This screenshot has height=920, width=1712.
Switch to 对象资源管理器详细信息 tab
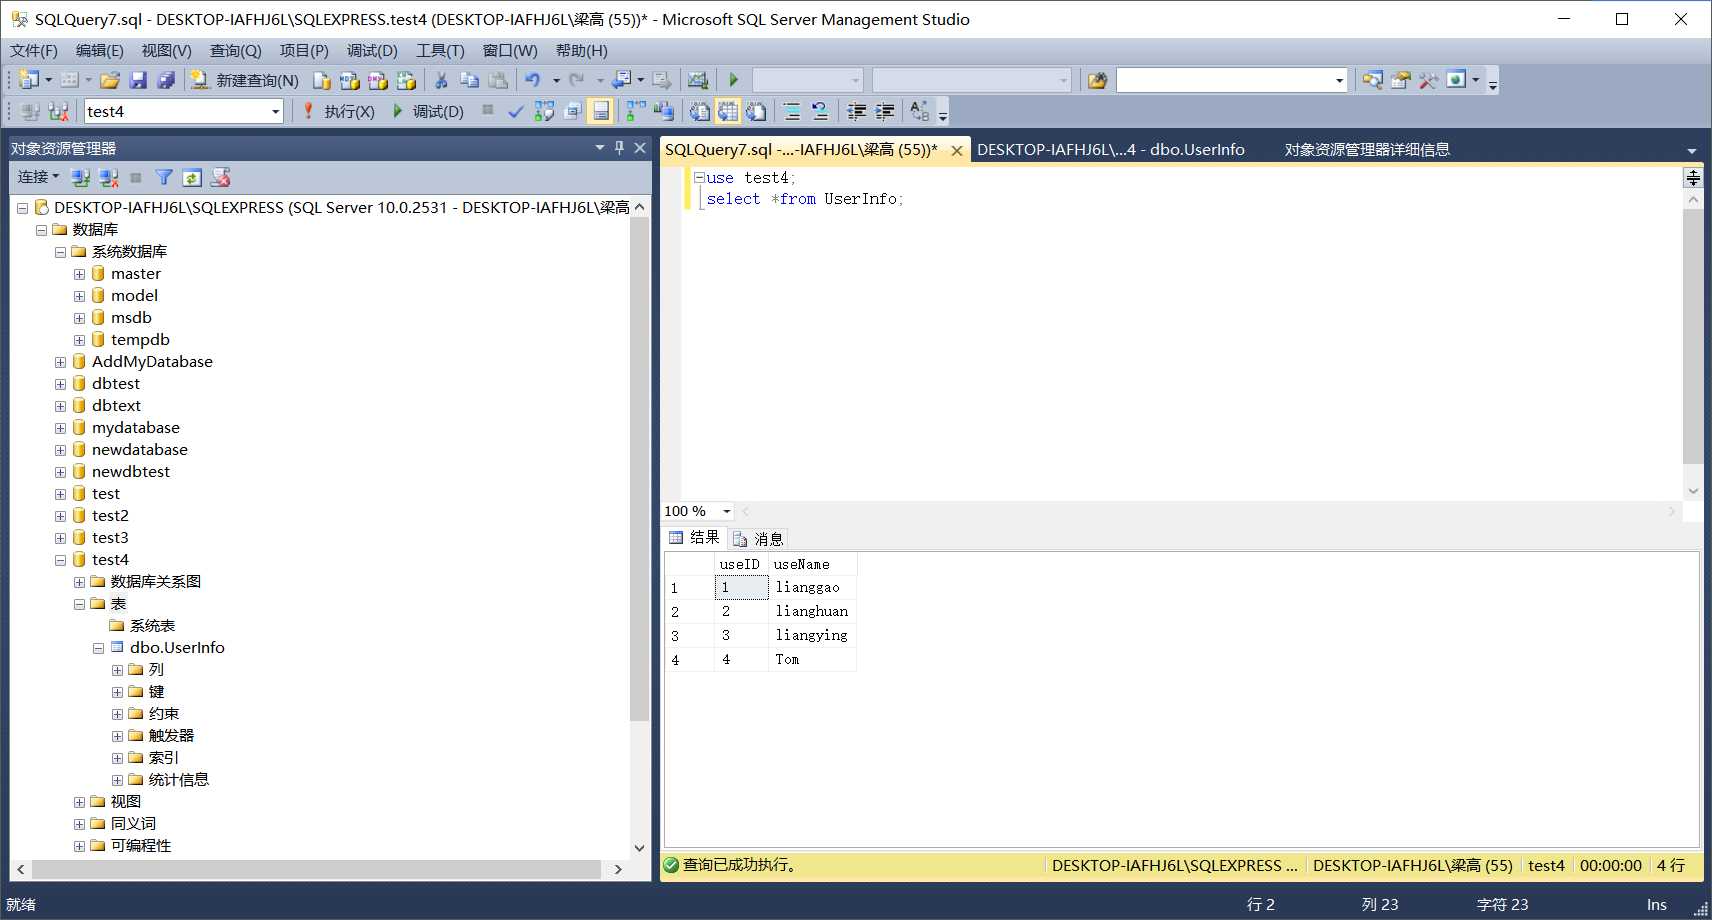(1367, 149)
